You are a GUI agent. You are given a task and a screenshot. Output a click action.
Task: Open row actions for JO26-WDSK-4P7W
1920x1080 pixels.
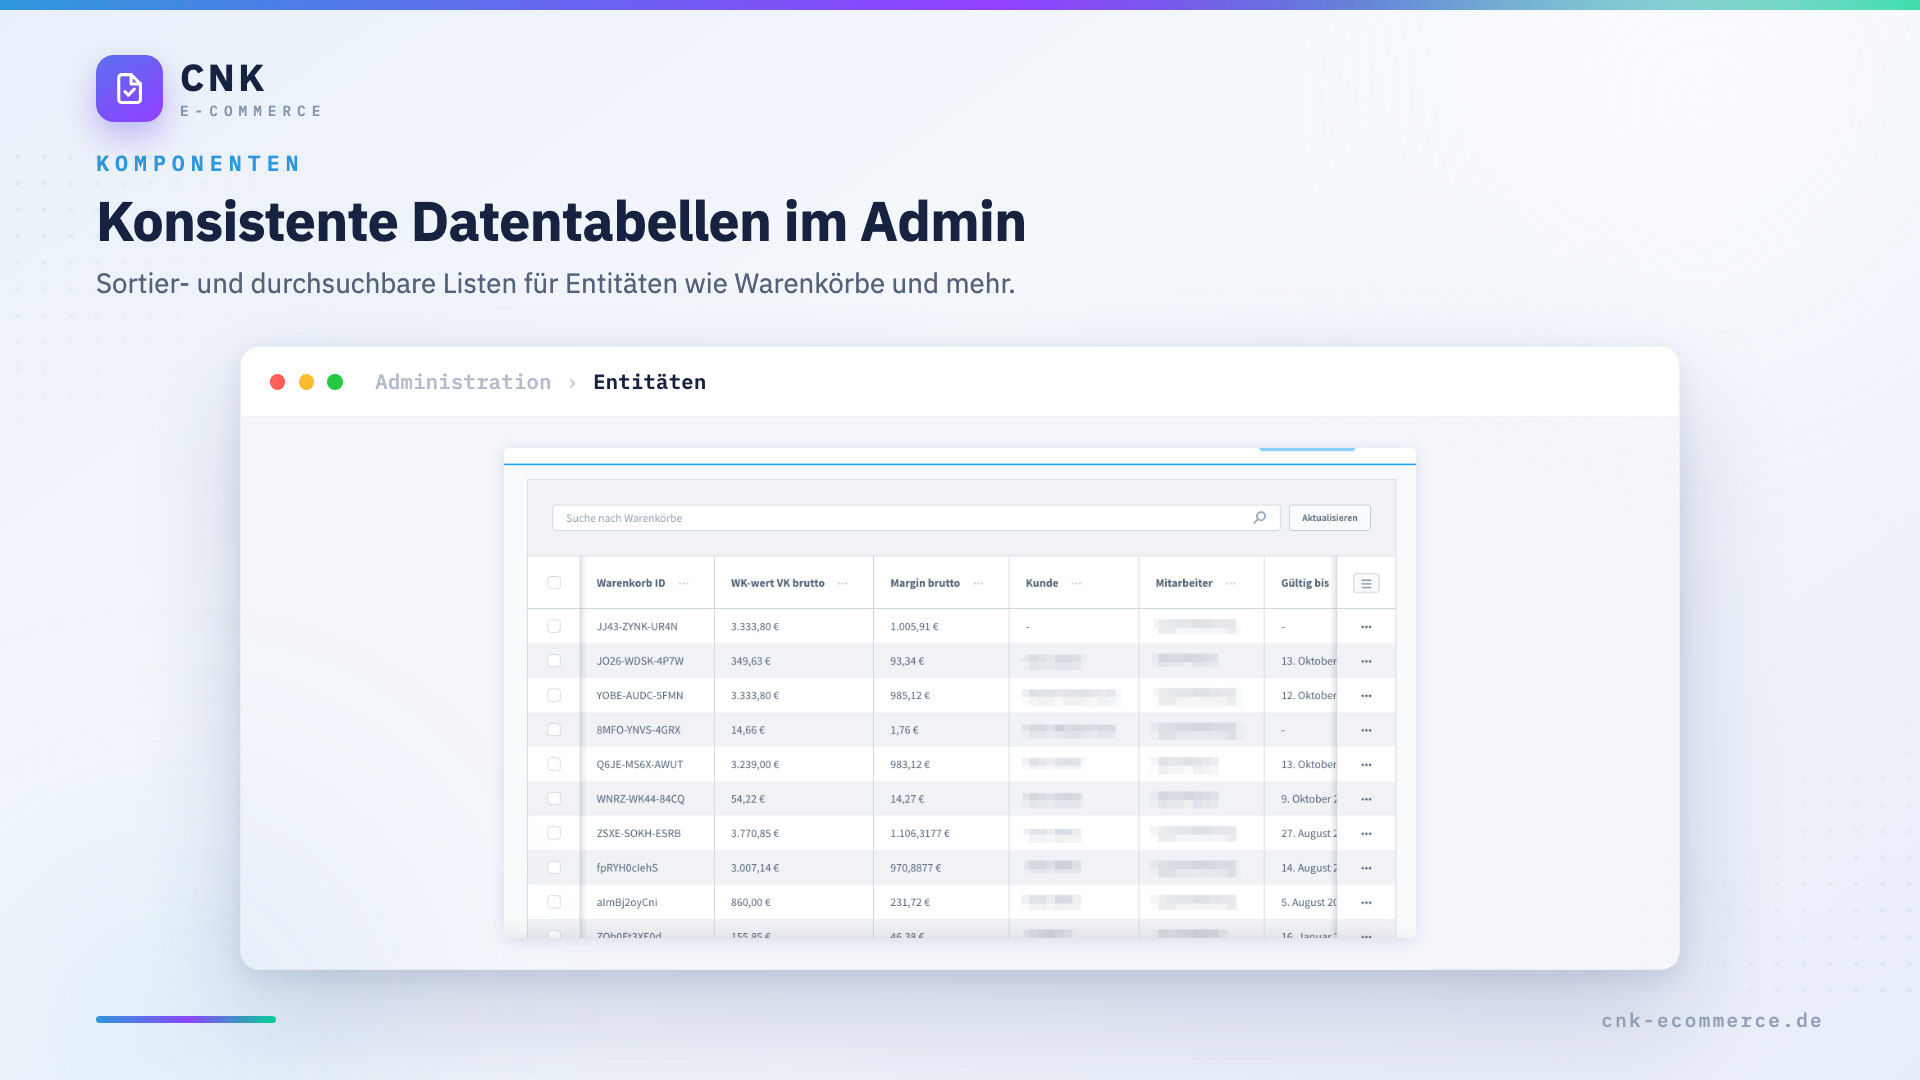tap(1366, 661)
